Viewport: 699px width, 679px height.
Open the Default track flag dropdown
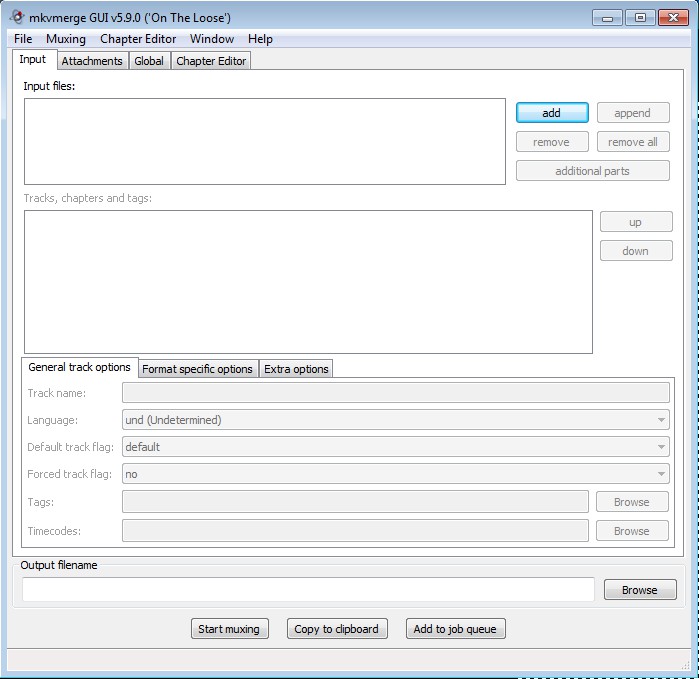click(x=396, y=447)
